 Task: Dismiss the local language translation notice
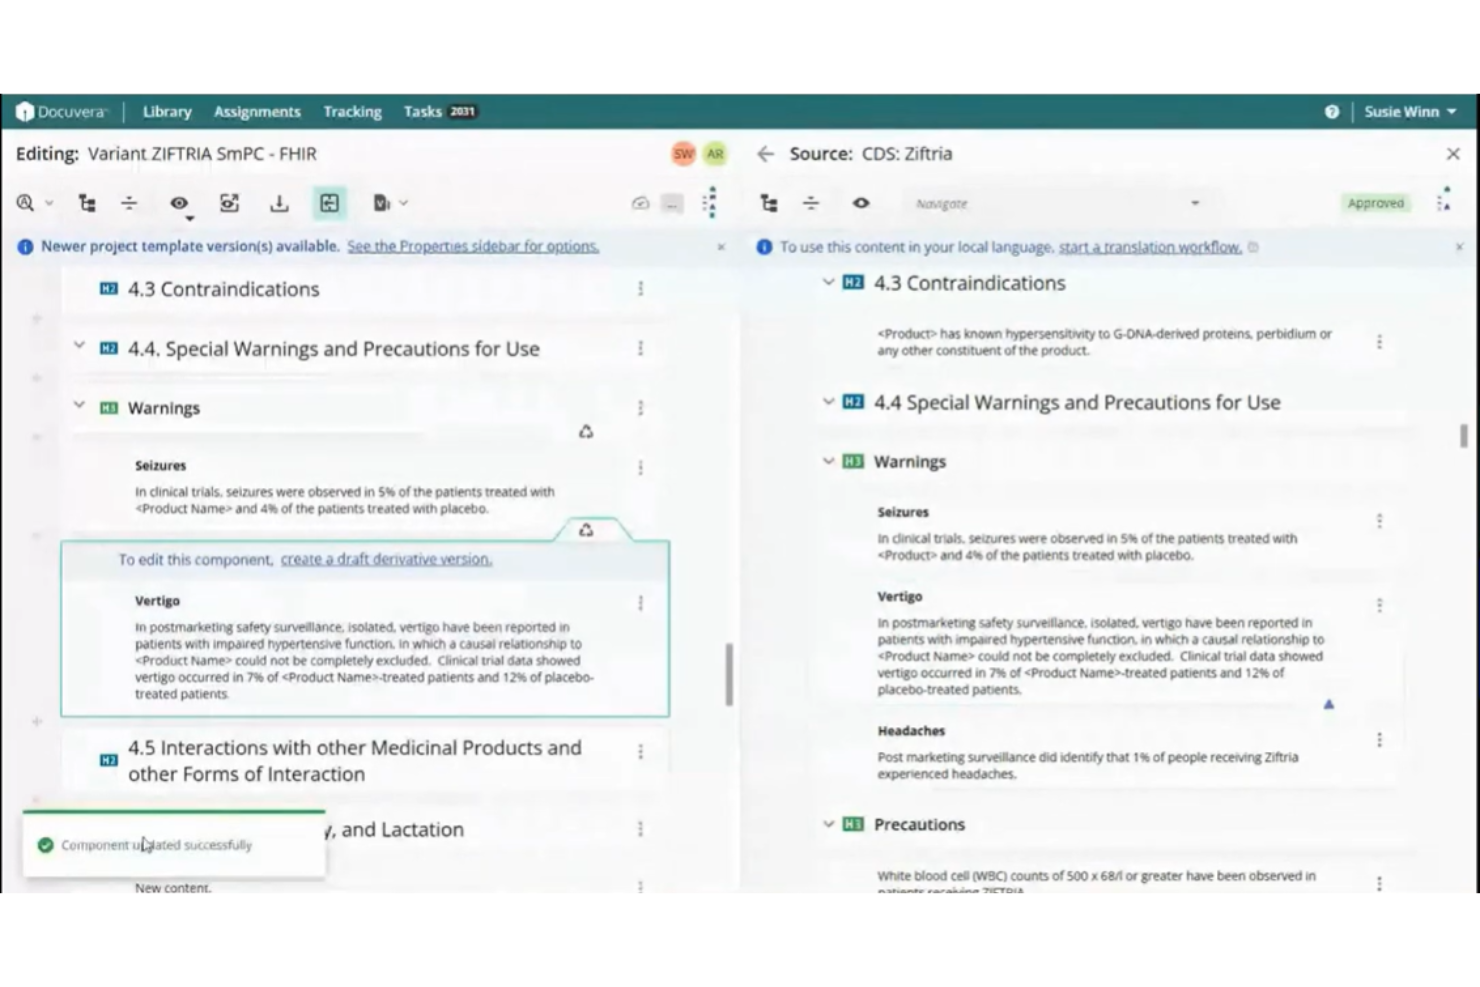coord(1459,247)
